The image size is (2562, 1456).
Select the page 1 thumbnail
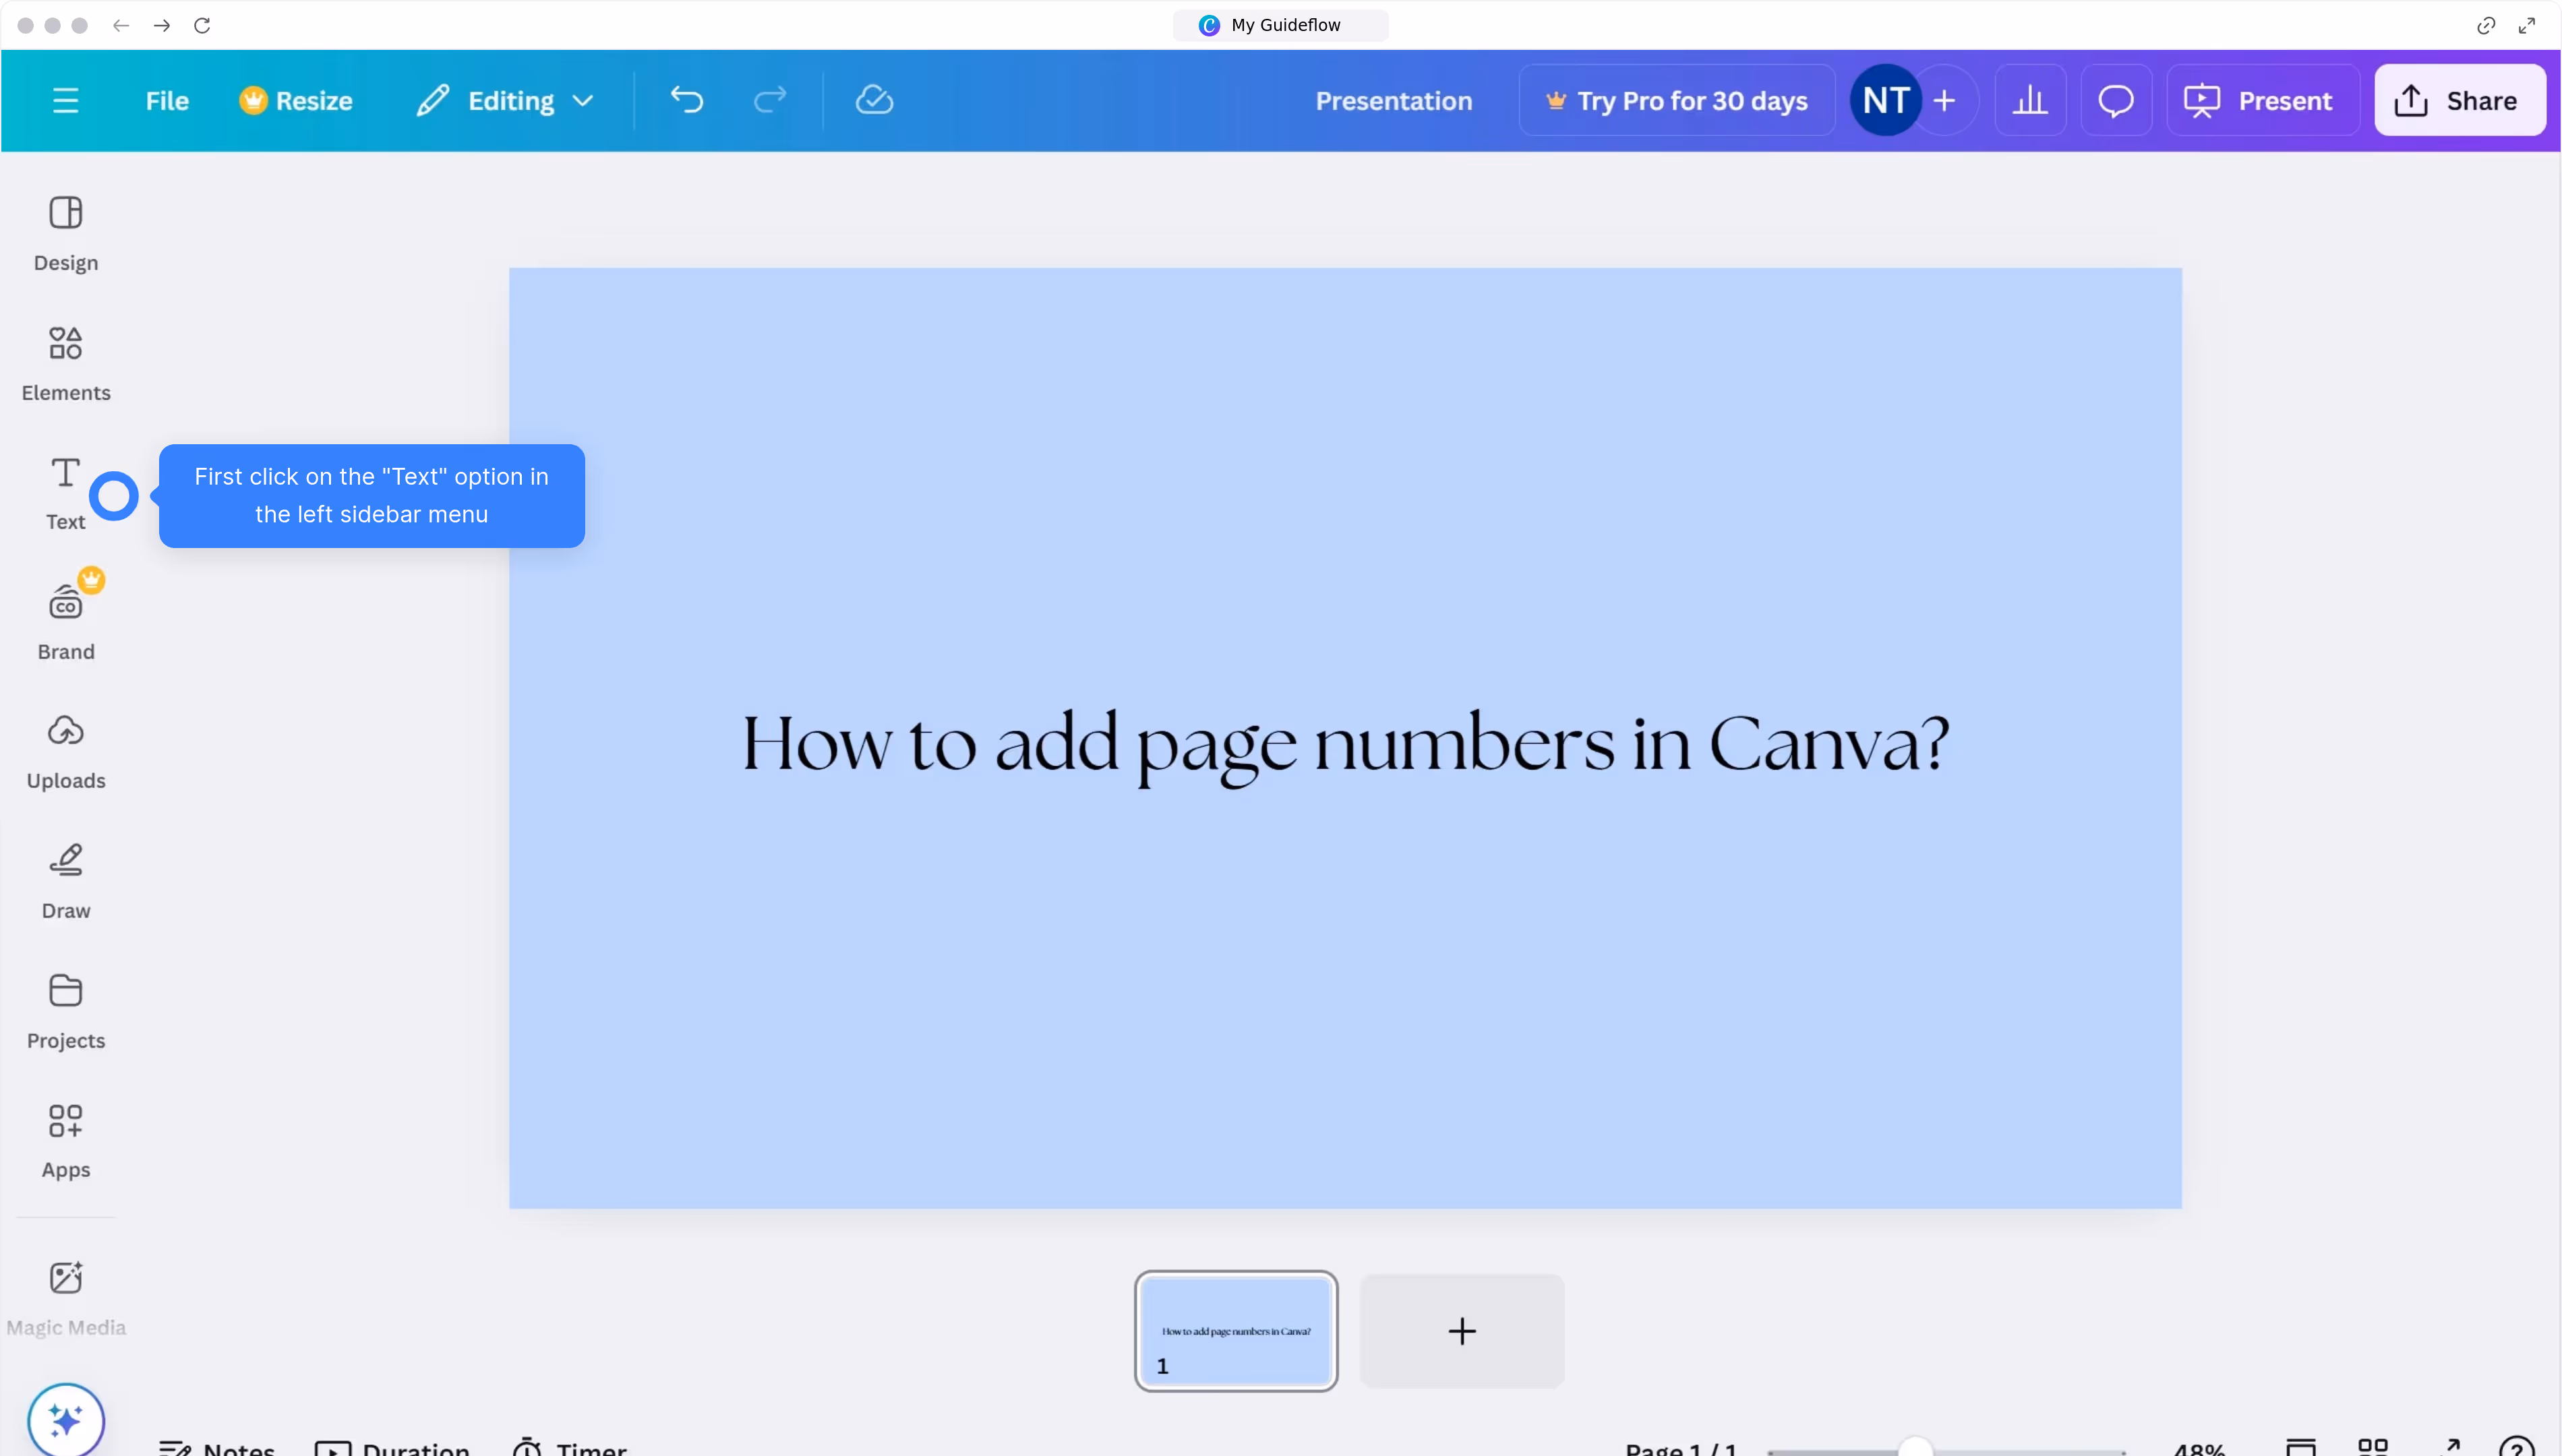pyautogui.click(x=1236, y=1330)
